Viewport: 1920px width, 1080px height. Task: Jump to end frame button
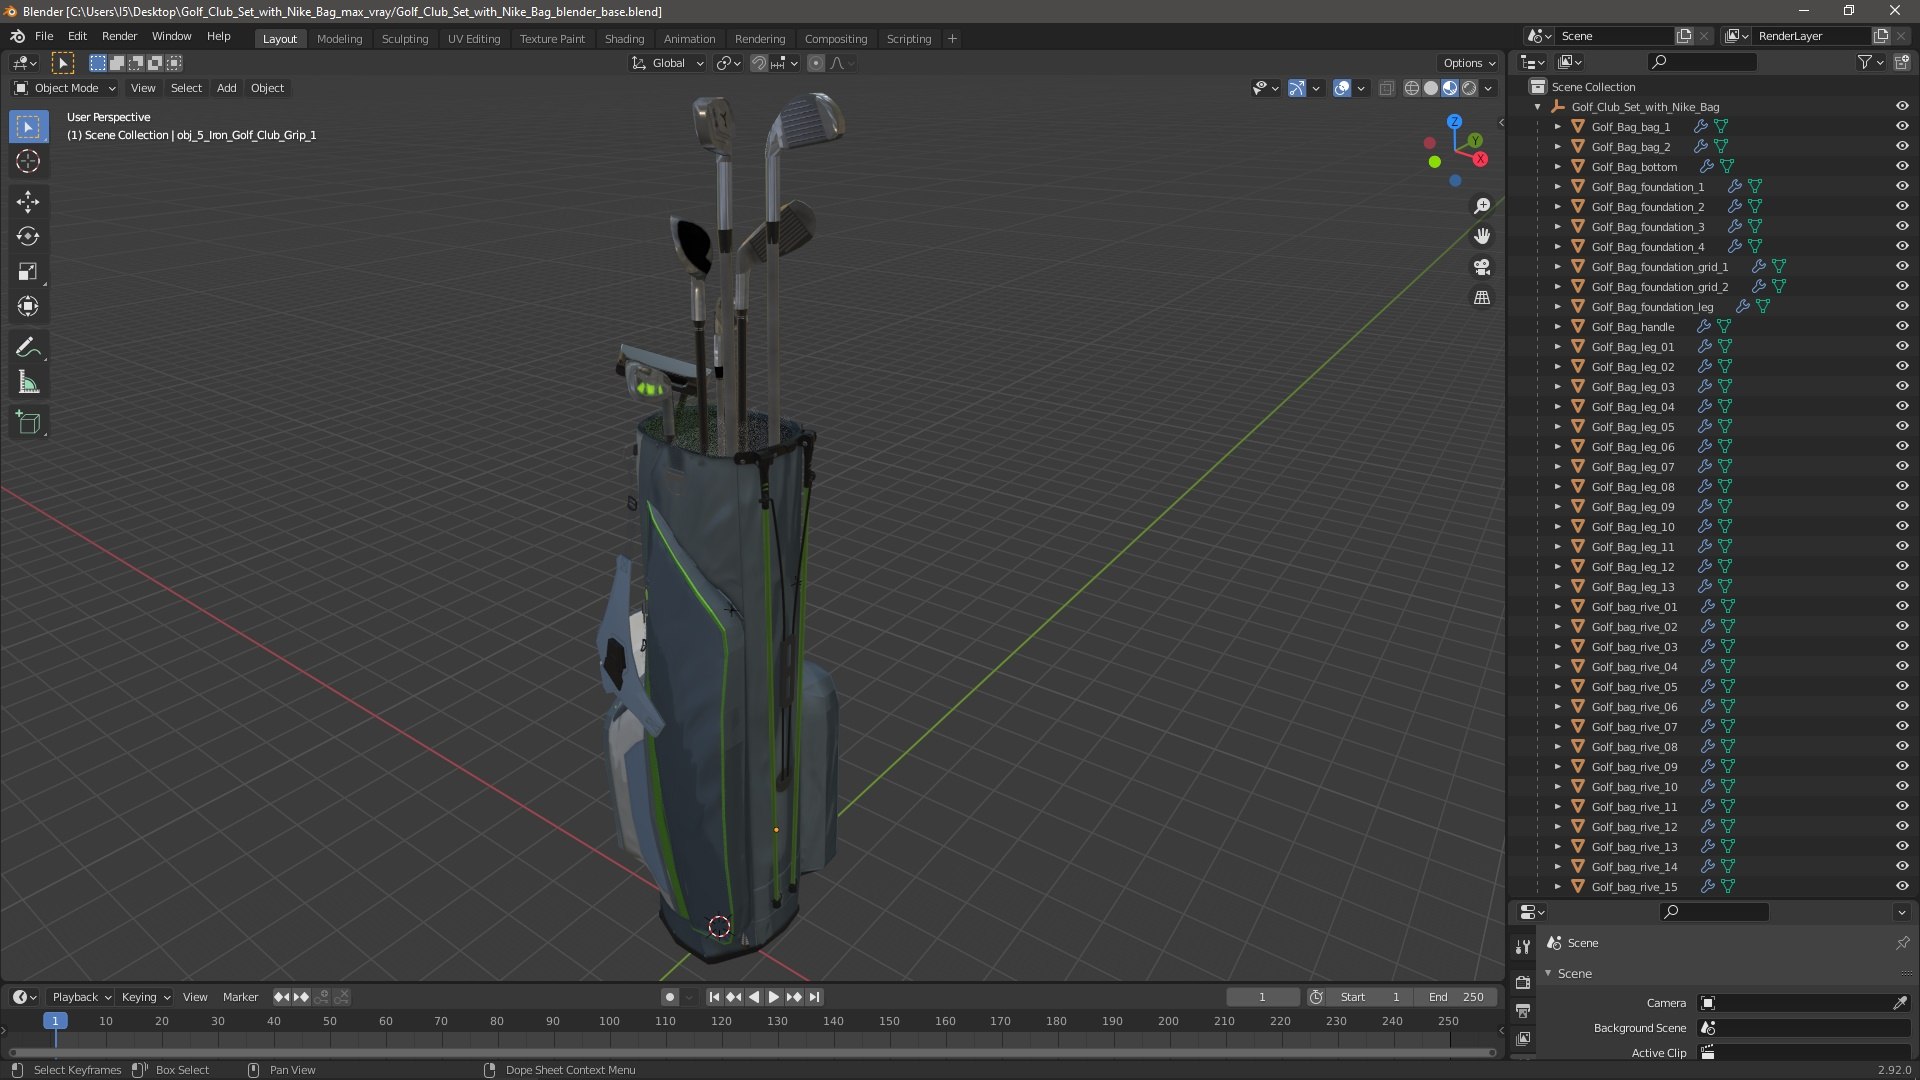click(x=815, y=998)
